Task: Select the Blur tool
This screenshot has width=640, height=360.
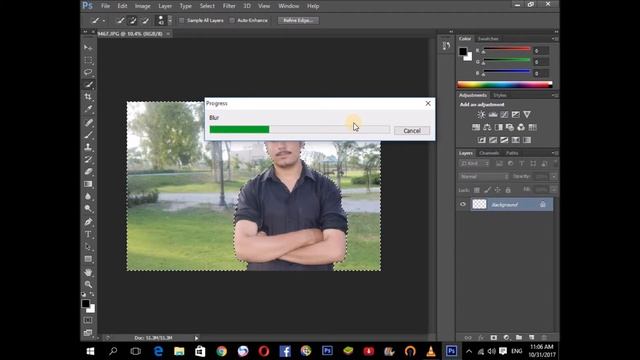Action: pyautogui.click(x=88, y=196)
